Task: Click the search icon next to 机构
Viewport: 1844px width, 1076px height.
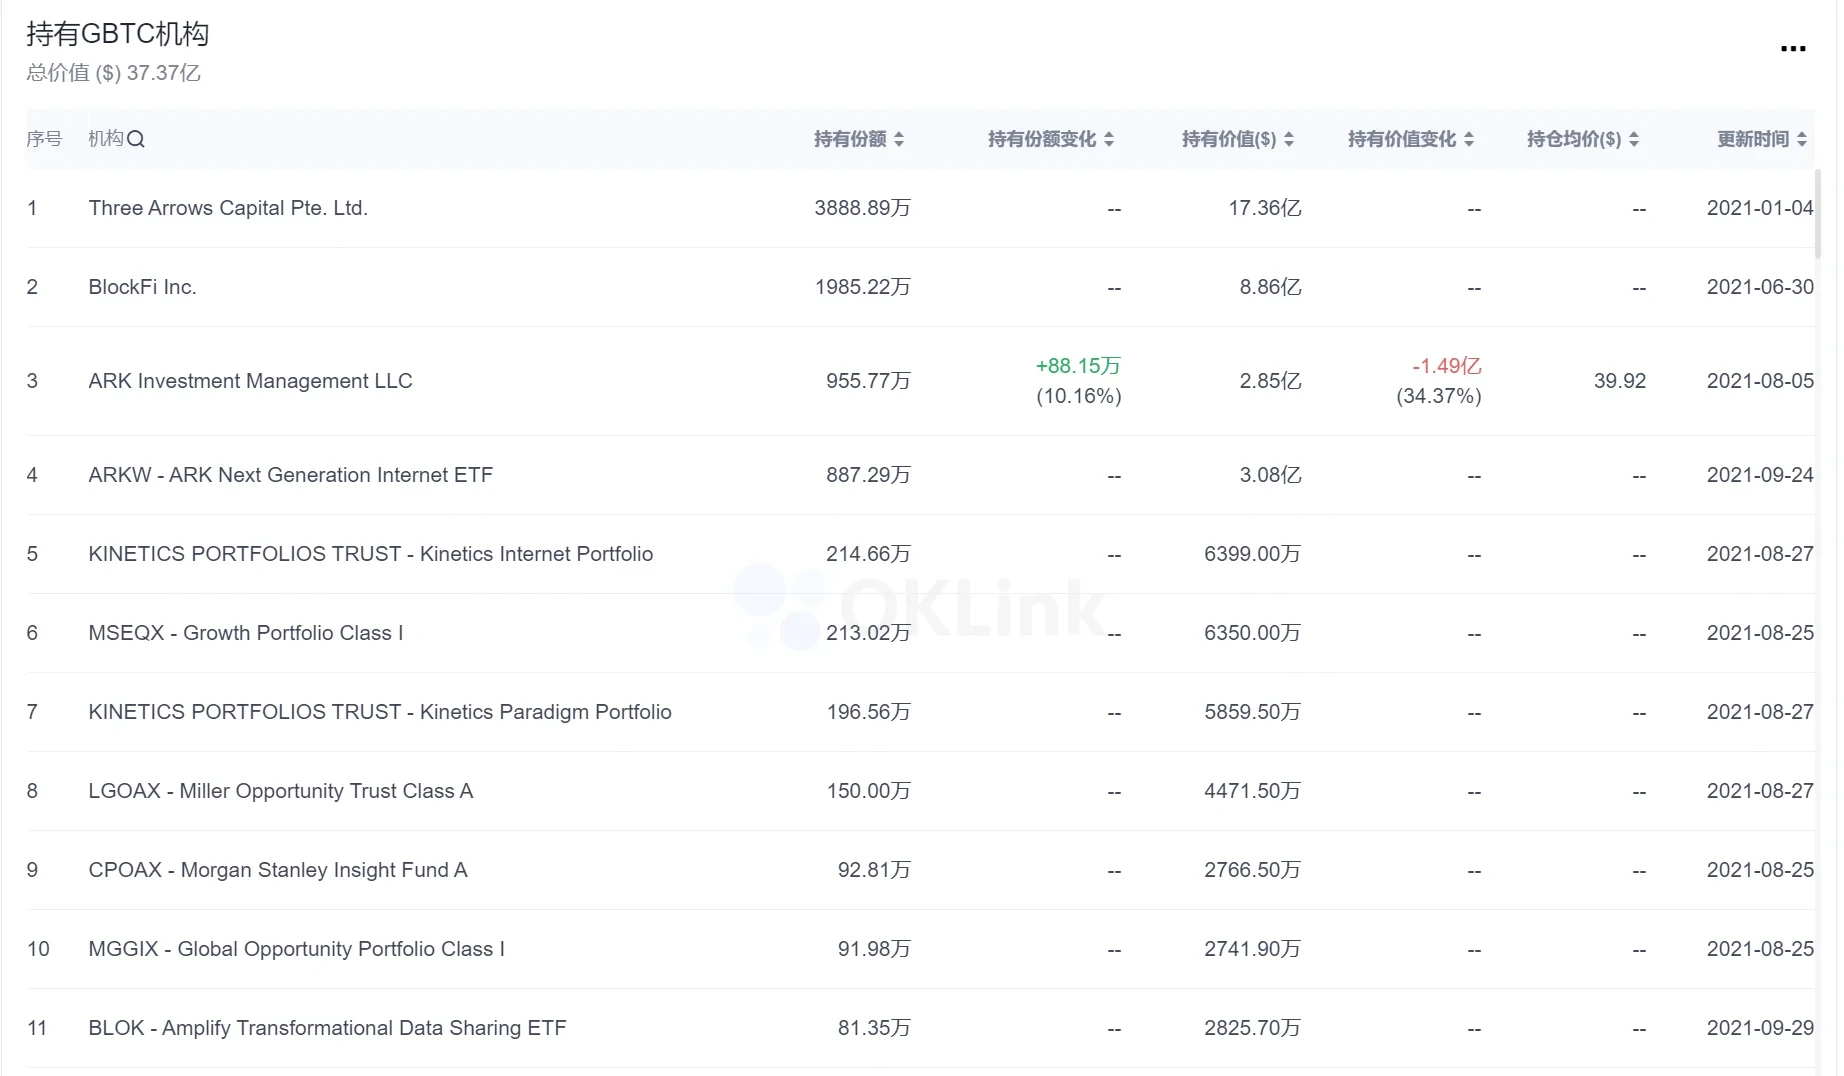Action: tap(137, 139)
